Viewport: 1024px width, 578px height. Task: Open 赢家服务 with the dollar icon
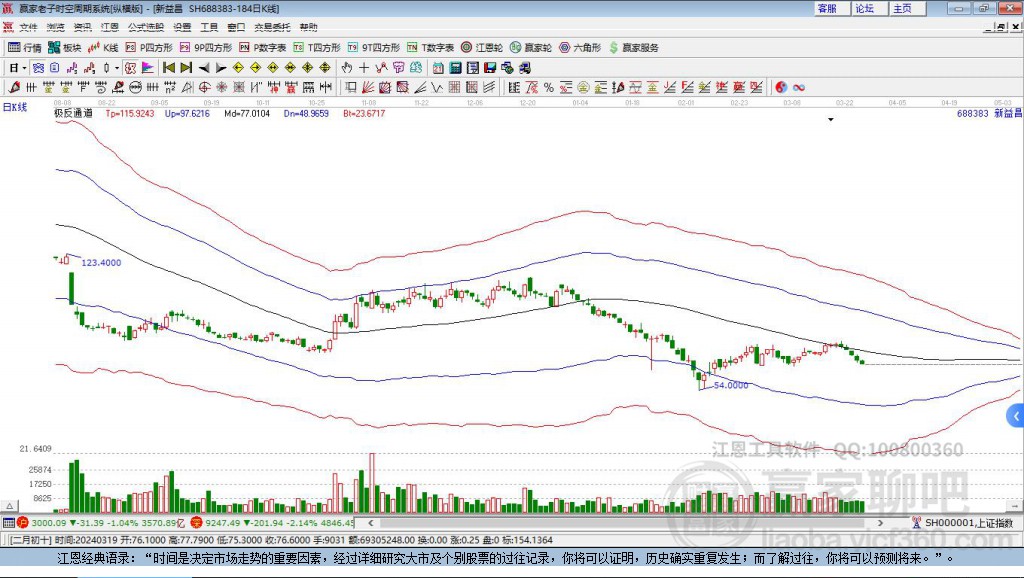(633, 48)
